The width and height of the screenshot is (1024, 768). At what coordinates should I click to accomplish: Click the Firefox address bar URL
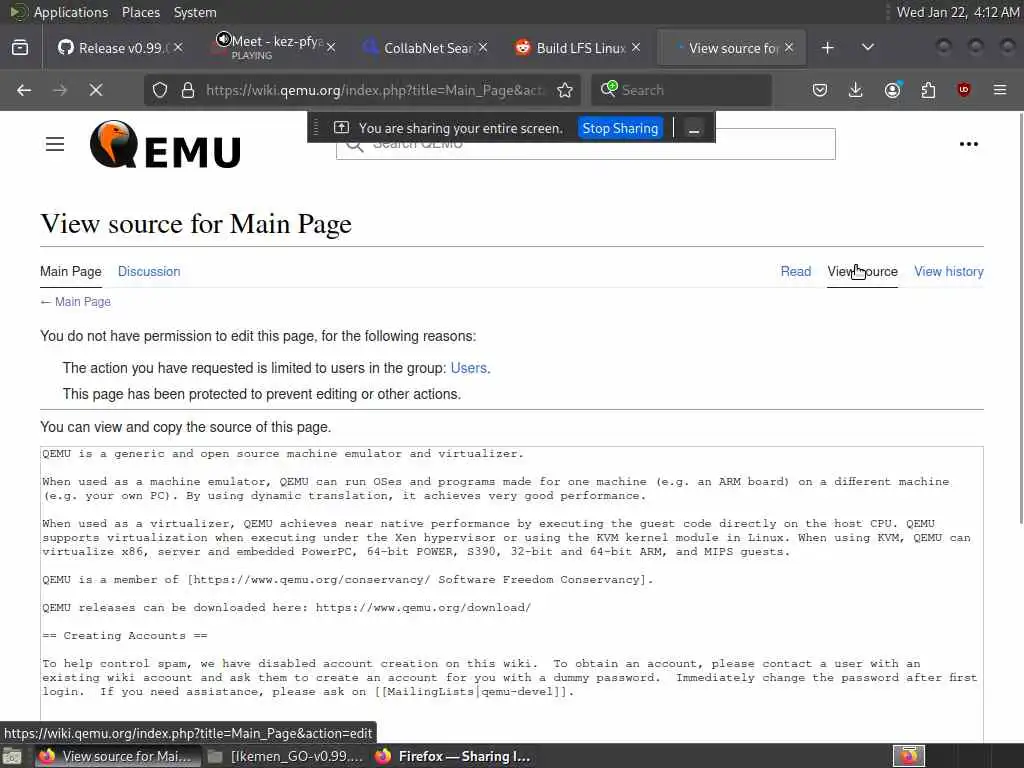click(374, 90)
